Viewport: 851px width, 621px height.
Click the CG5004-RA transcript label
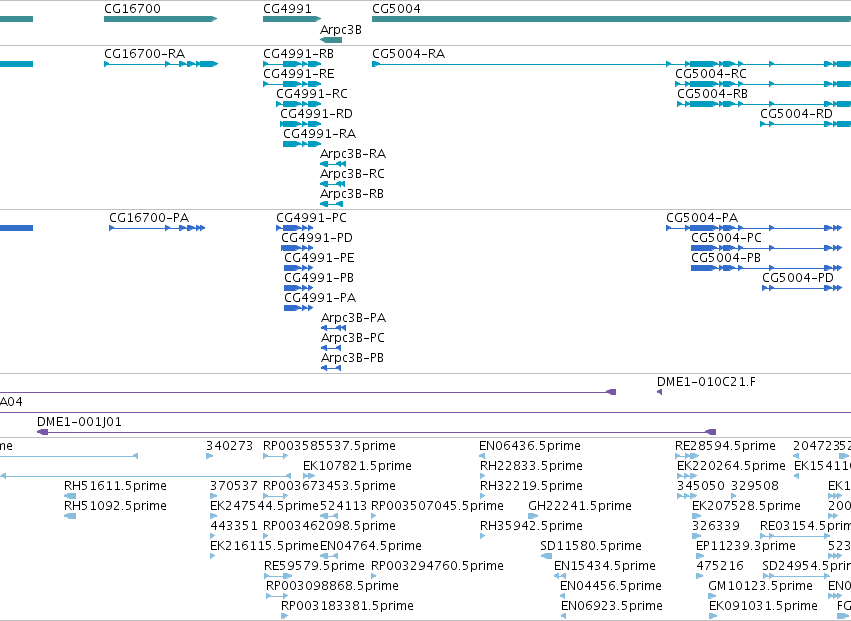point(409,54)
